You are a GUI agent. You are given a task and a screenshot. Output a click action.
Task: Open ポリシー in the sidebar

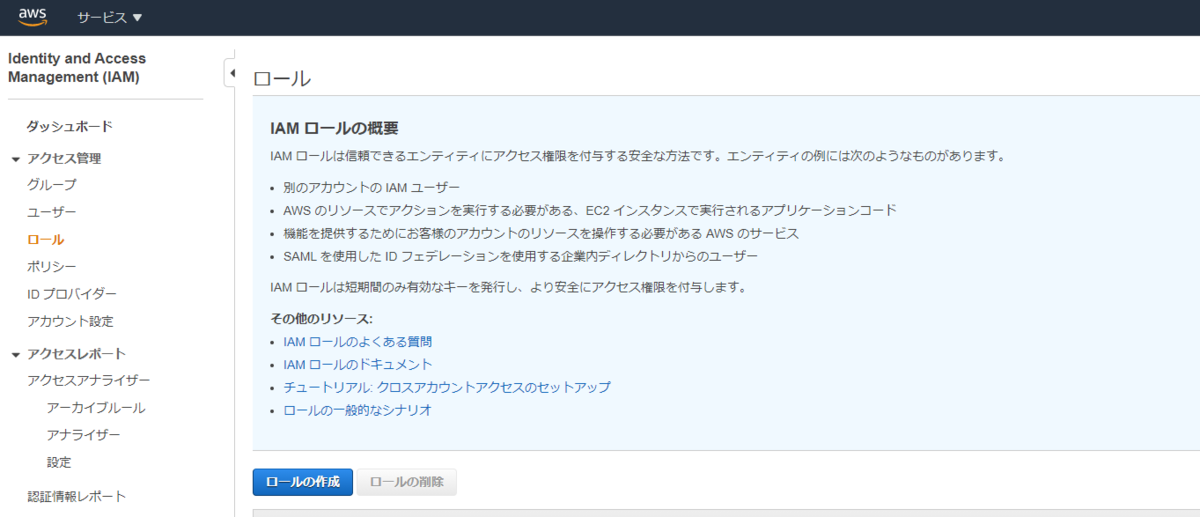point(51,266)
